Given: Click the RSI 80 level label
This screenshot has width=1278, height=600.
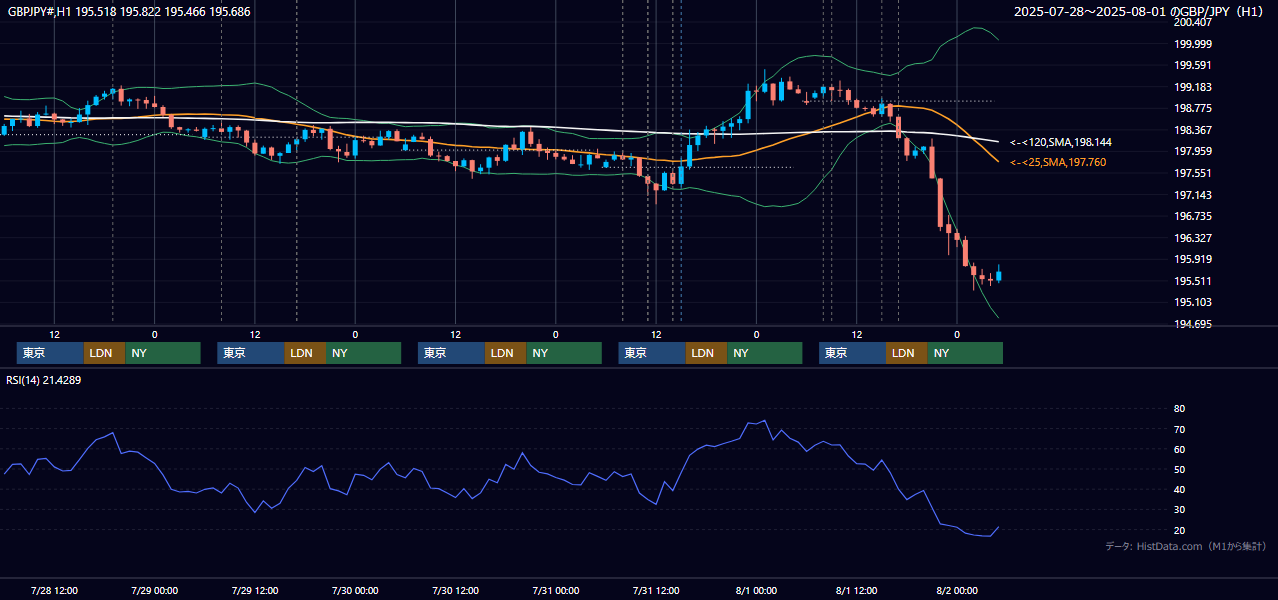Looking at the screenshot, I should 1180,409.
